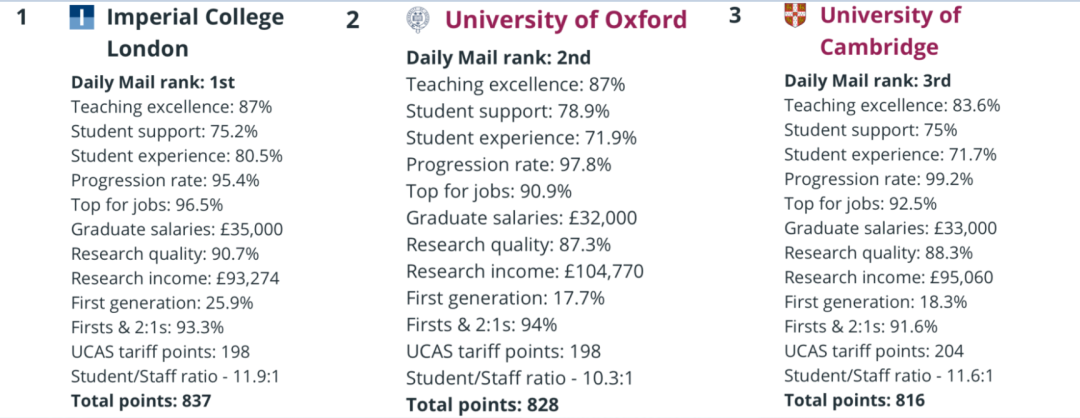The width and height of the screenshot is (1080, 418).
Task: Select Oxford's Total points: 828 text
Action: pos(482,404)
